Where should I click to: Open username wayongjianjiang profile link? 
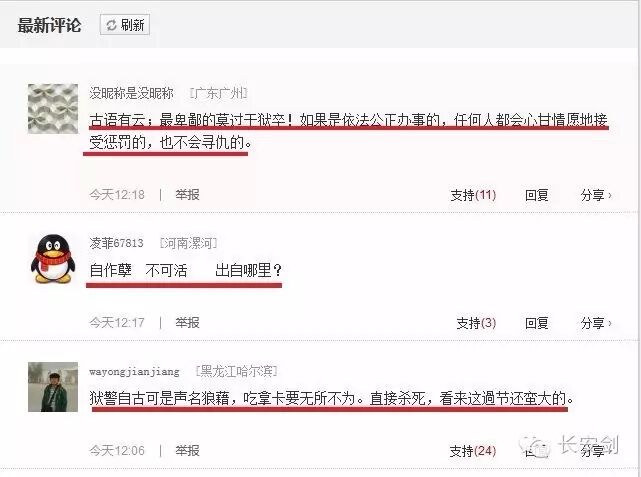134,372
